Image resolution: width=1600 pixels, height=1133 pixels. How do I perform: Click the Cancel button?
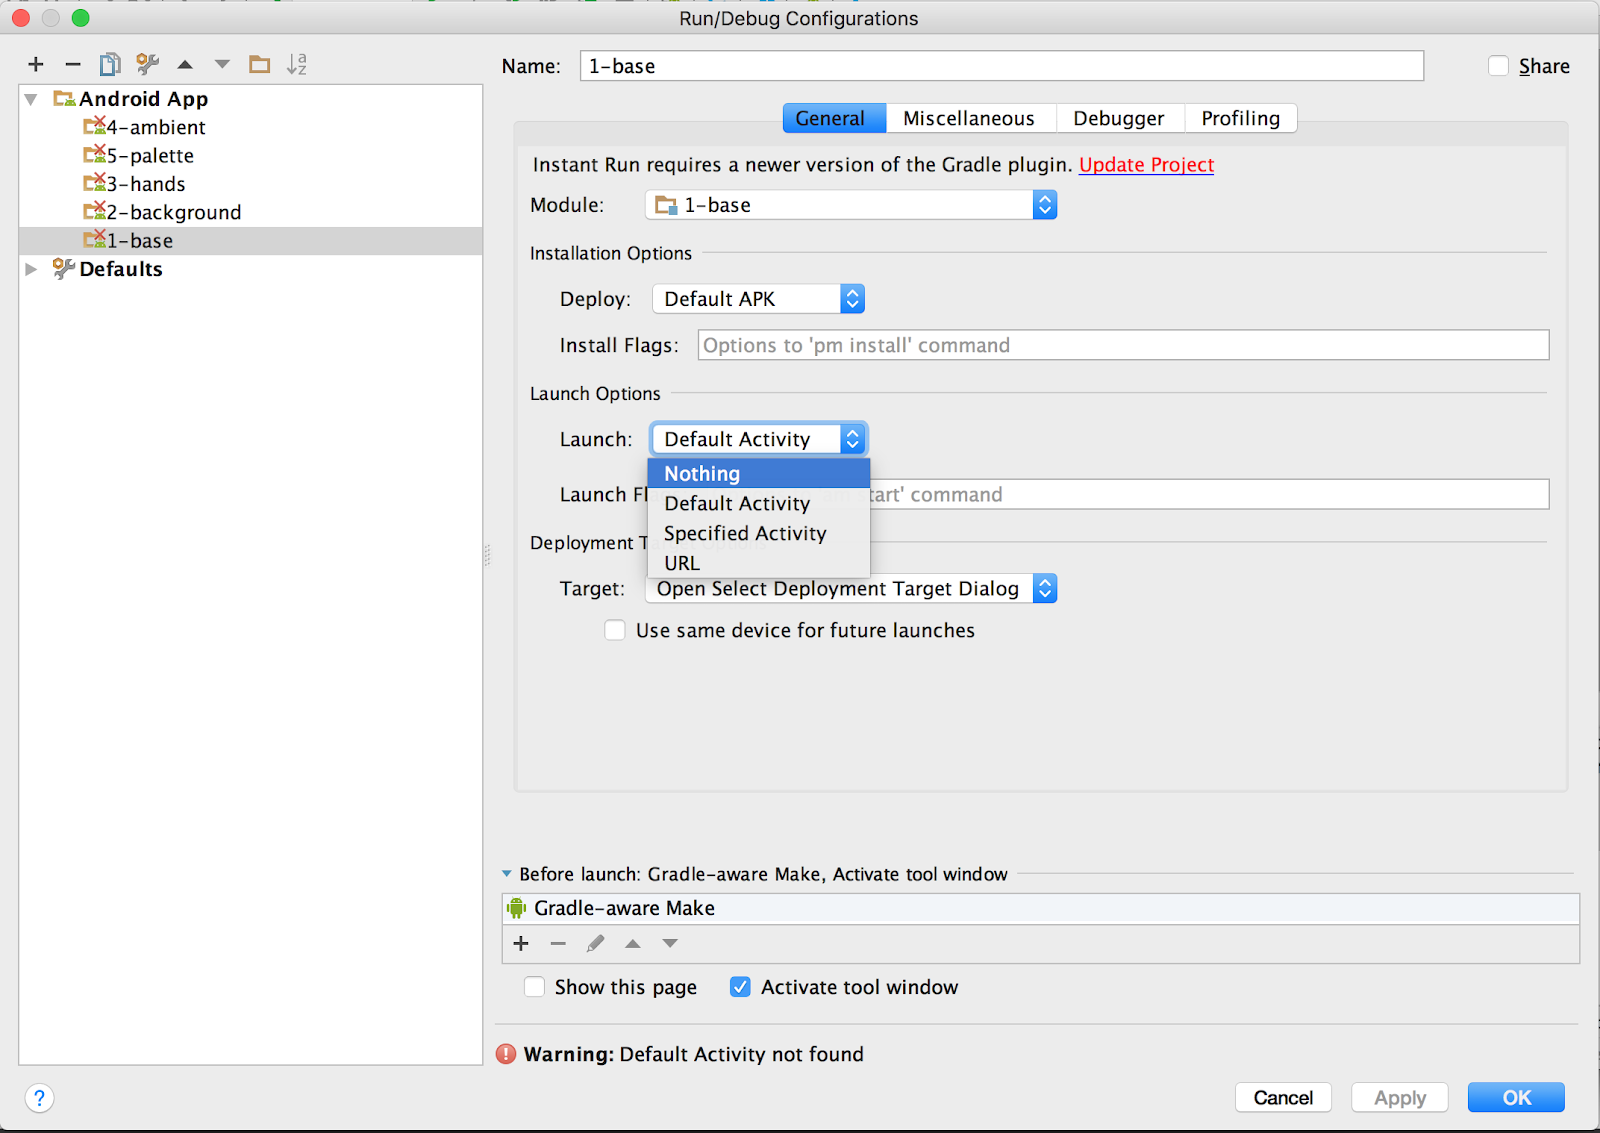pyautogui.click(x=1283, y=1098)
